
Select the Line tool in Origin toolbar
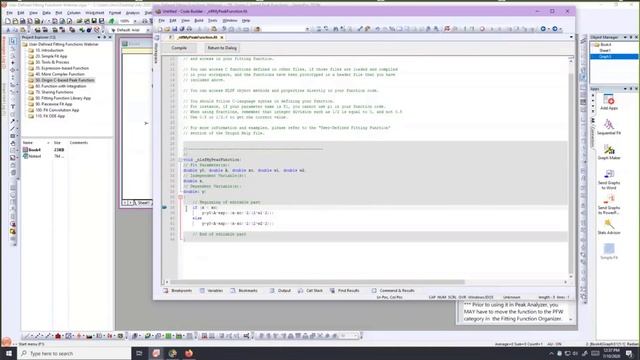13,129
